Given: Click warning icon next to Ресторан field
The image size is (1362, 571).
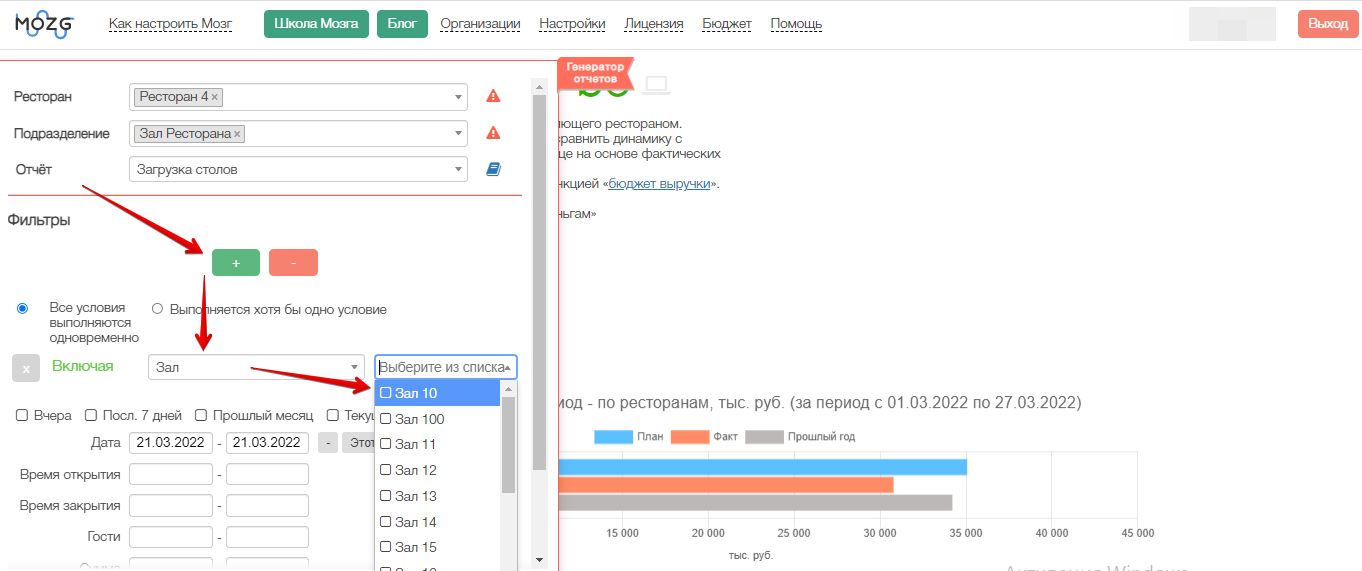Looking at the screenshot, I should pyautogui.click(x=493, y=97).
